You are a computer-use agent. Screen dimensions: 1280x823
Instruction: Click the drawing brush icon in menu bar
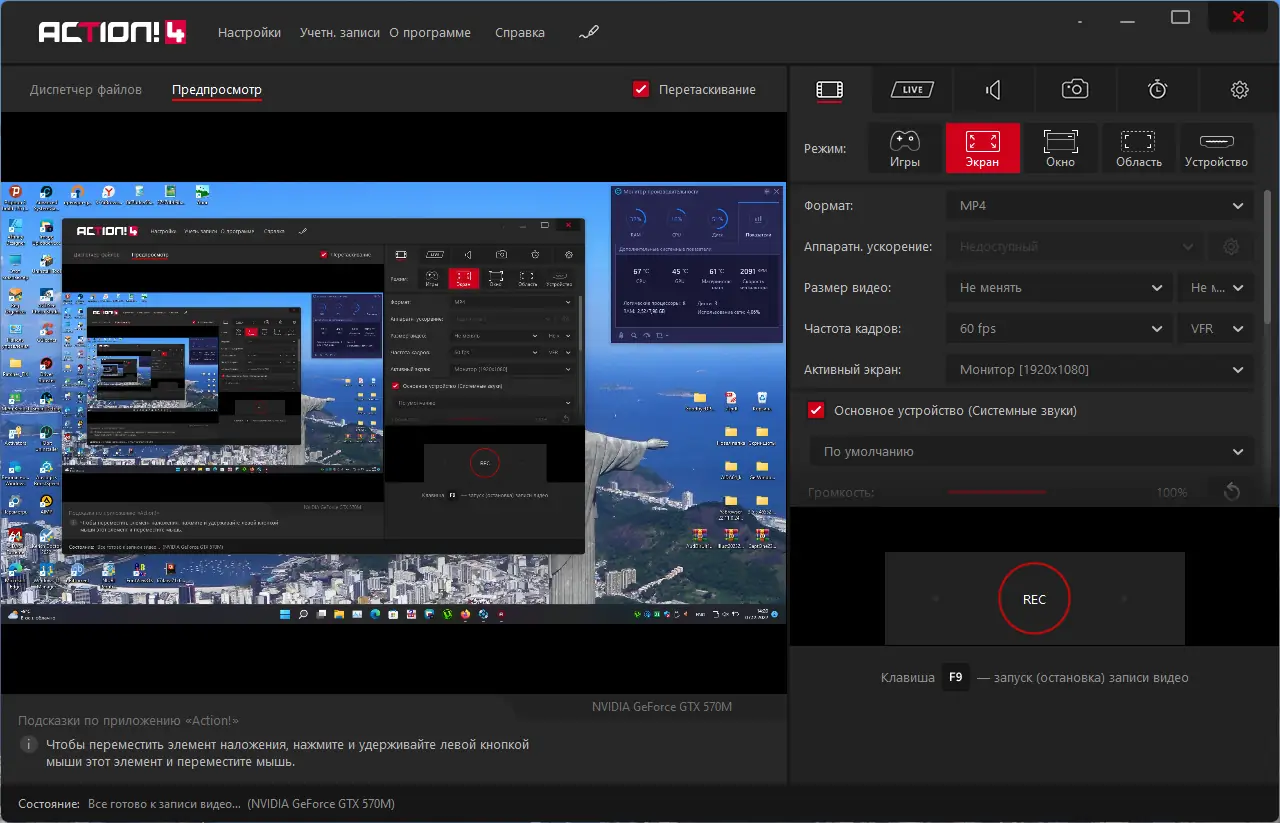[589, 32]
